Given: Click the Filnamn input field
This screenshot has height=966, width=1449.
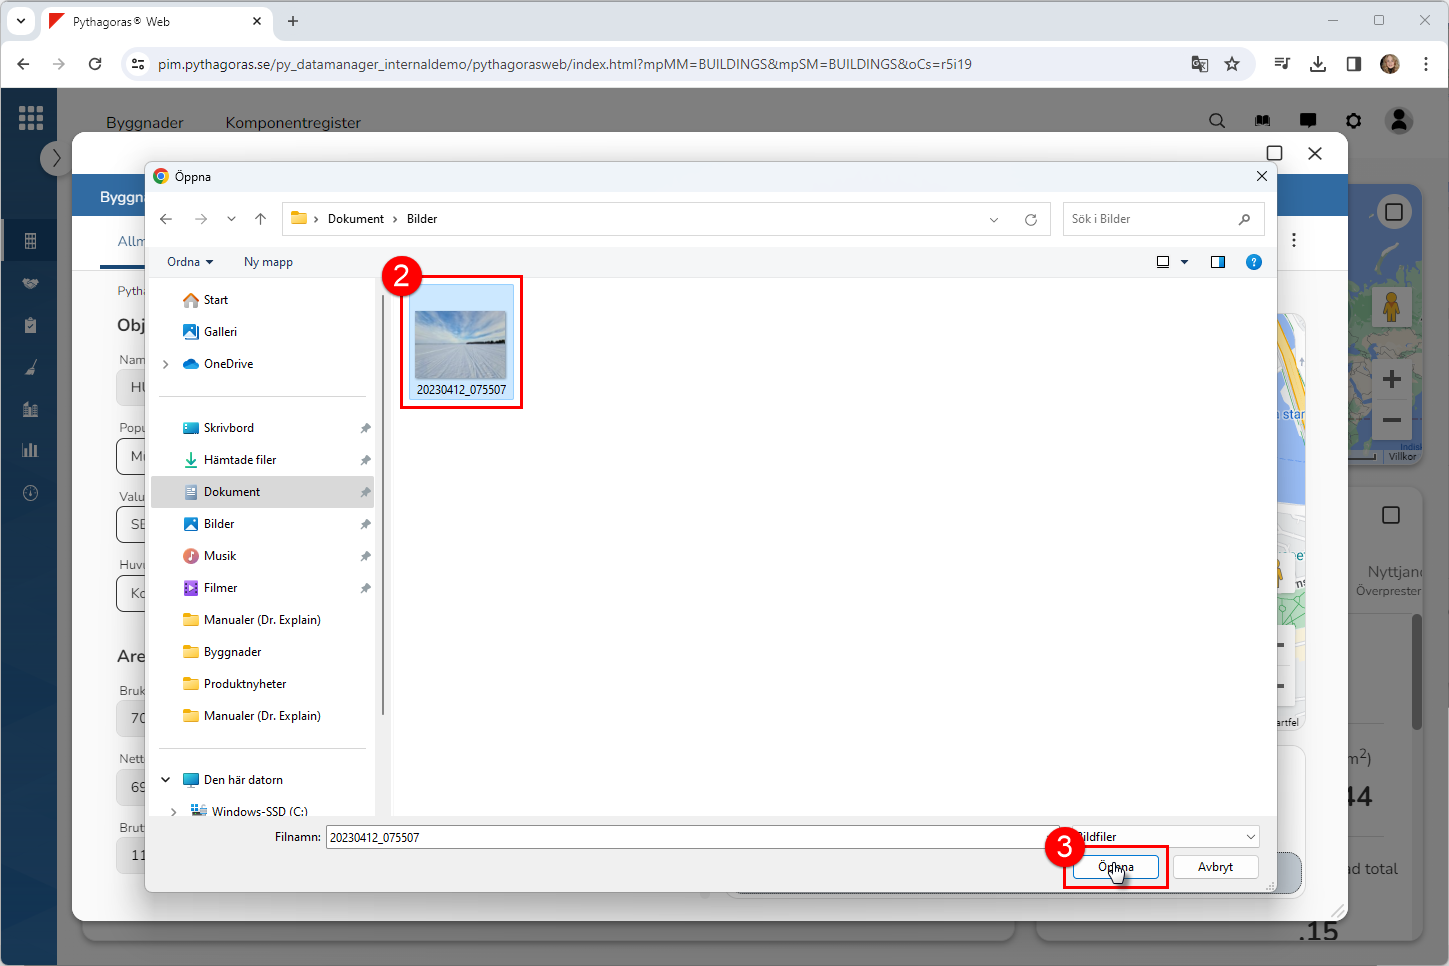Looking at the screenshot, I should click(690, 837).
